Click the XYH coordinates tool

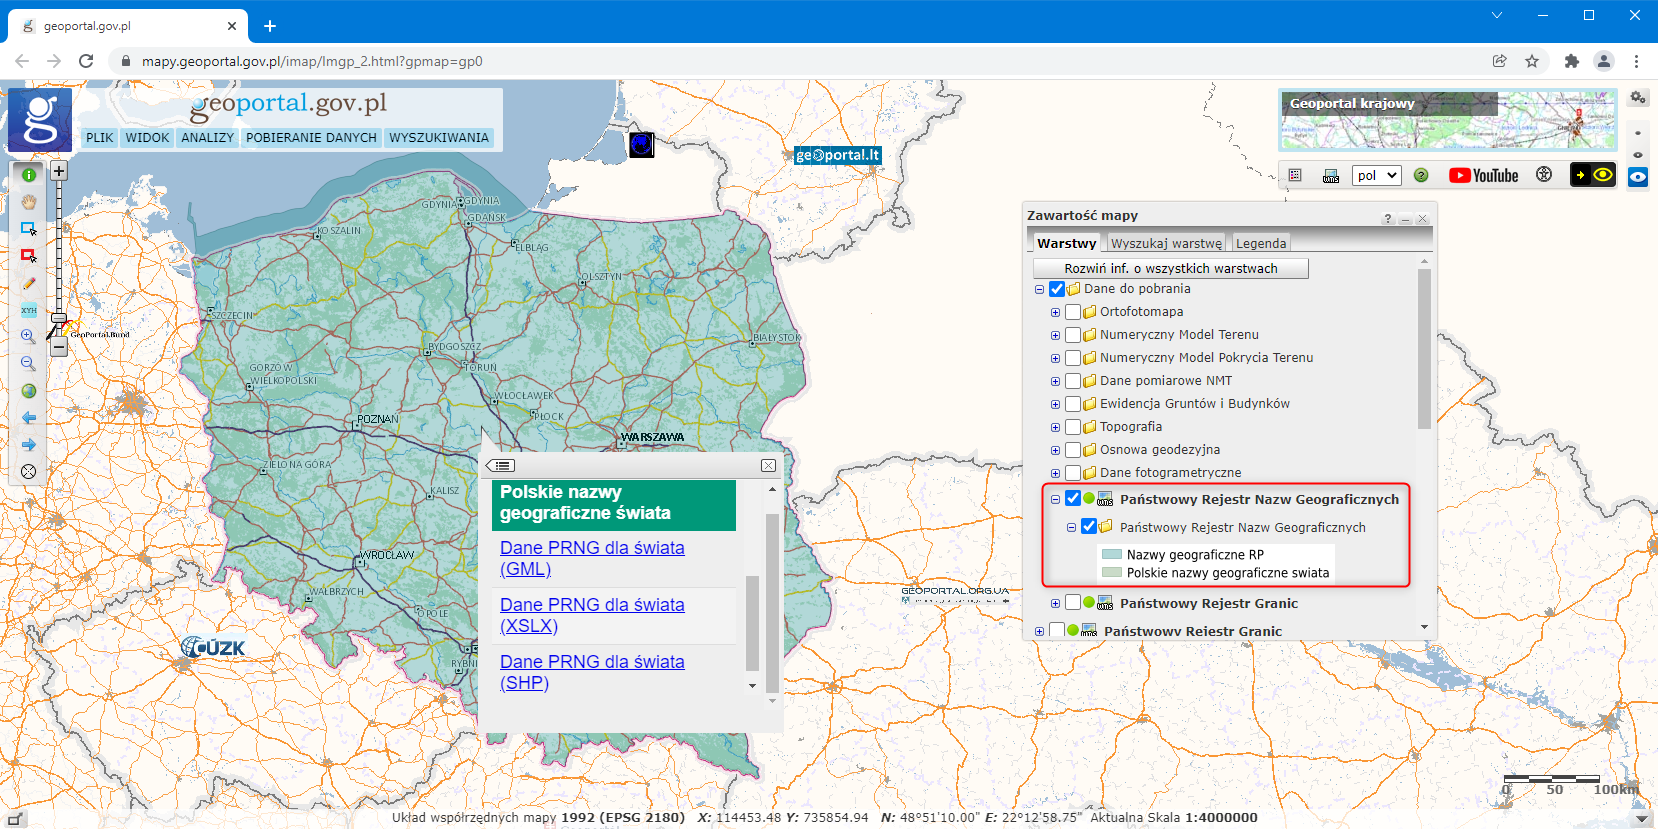click(29, 310)
